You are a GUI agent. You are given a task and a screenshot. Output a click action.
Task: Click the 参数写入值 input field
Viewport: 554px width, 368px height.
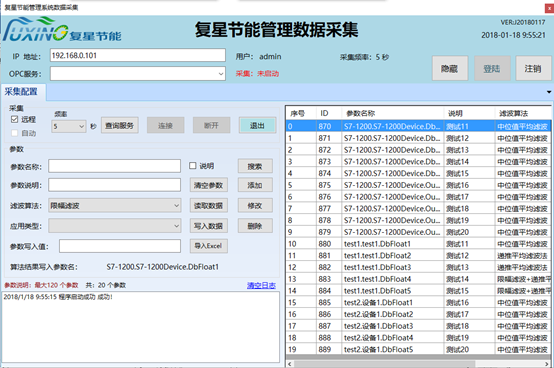[120, 246]
